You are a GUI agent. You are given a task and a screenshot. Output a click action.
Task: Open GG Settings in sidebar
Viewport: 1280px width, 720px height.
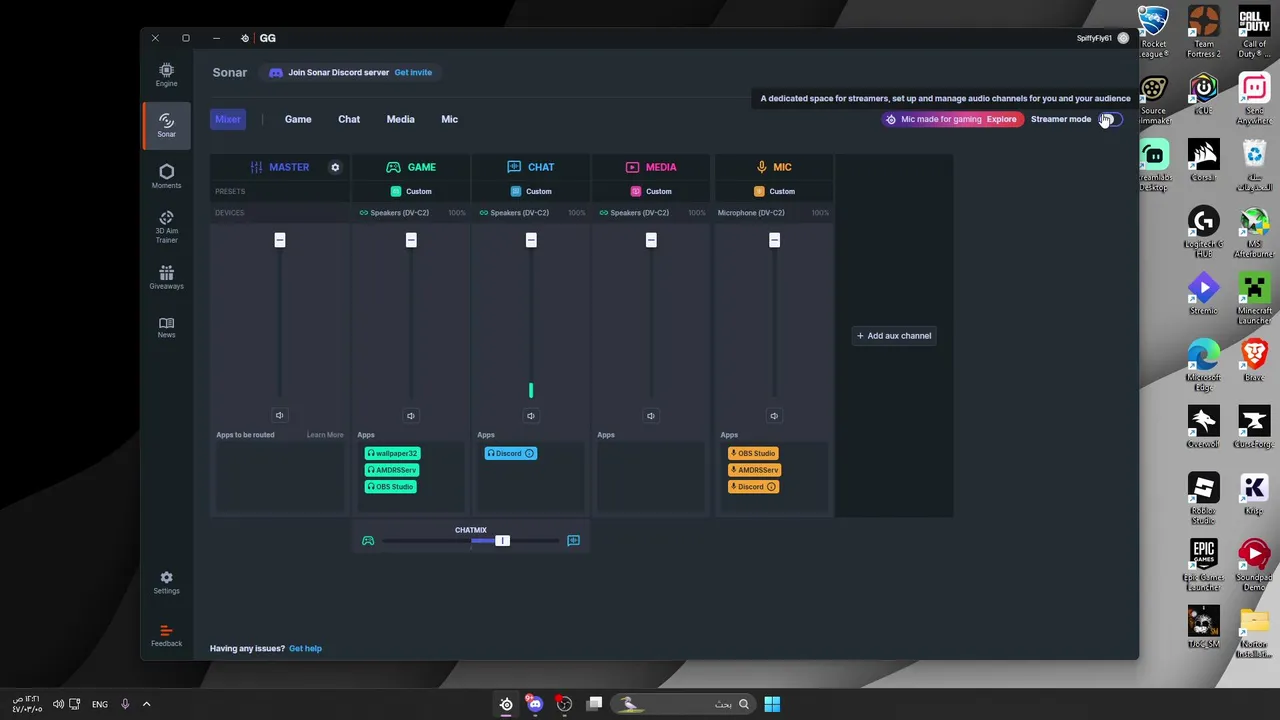click(166, 582)
